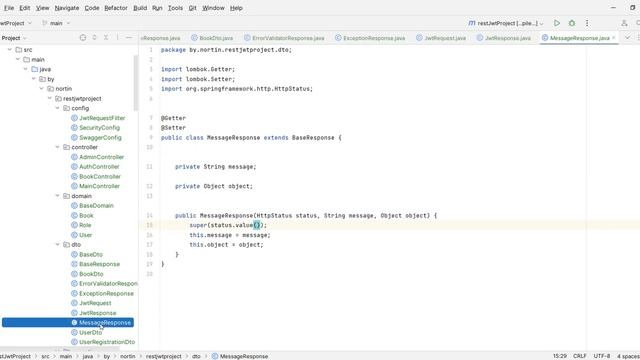The height and width of the screenshot is (360, 640).
Task: Open the Refactor menu
Action: coord(116,8)
